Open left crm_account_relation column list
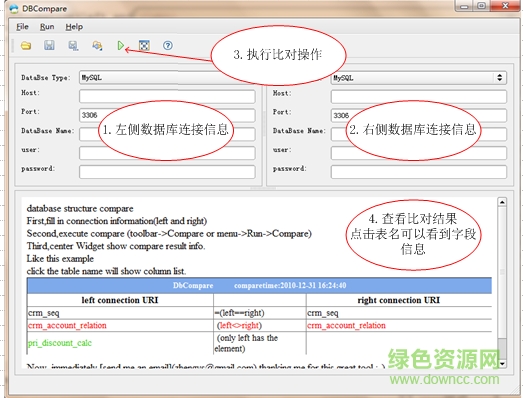The height and width of the screenshot is (398, 523). tap(67, 325)
